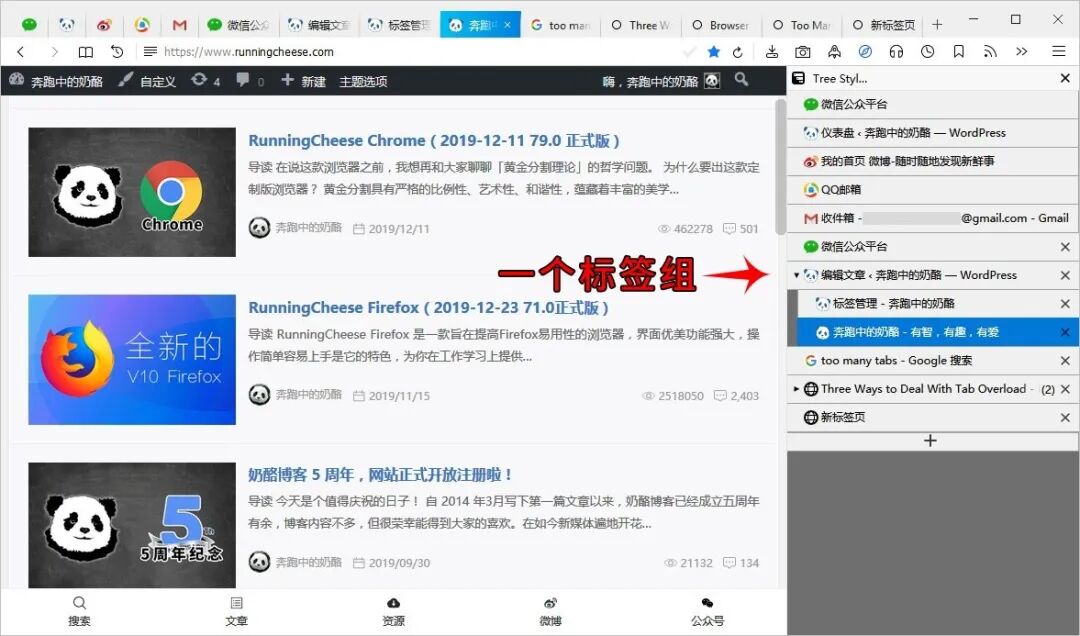
Task: Select Gmail 收件箱 sidebar tab
Action: coord(933,218)
